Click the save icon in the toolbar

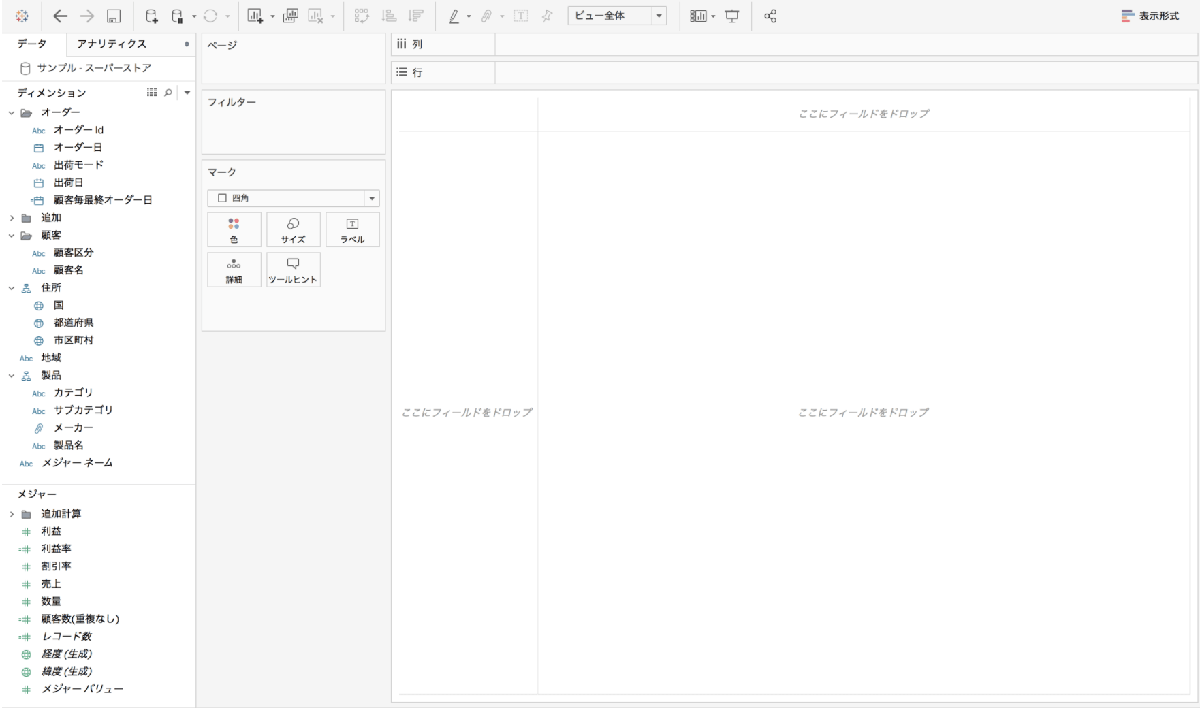point(114,16)
